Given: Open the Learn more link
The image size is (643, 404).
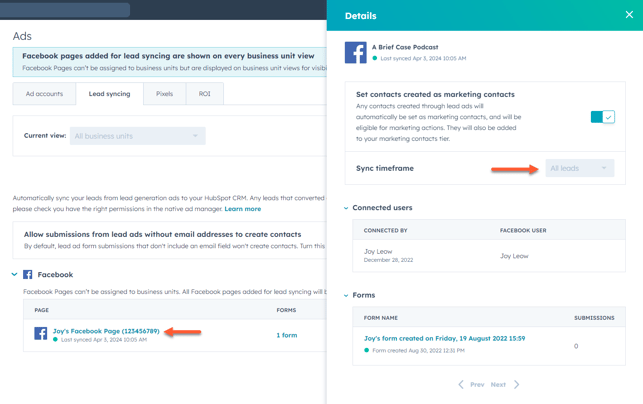Looking at the screenshot, I should [243, 209].
